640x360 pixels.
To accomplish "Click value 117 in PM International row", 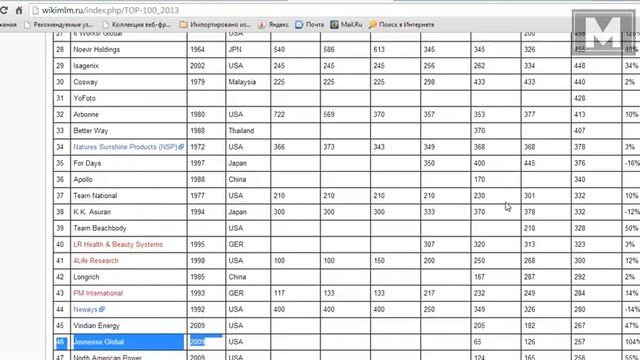I will (296, 293).
